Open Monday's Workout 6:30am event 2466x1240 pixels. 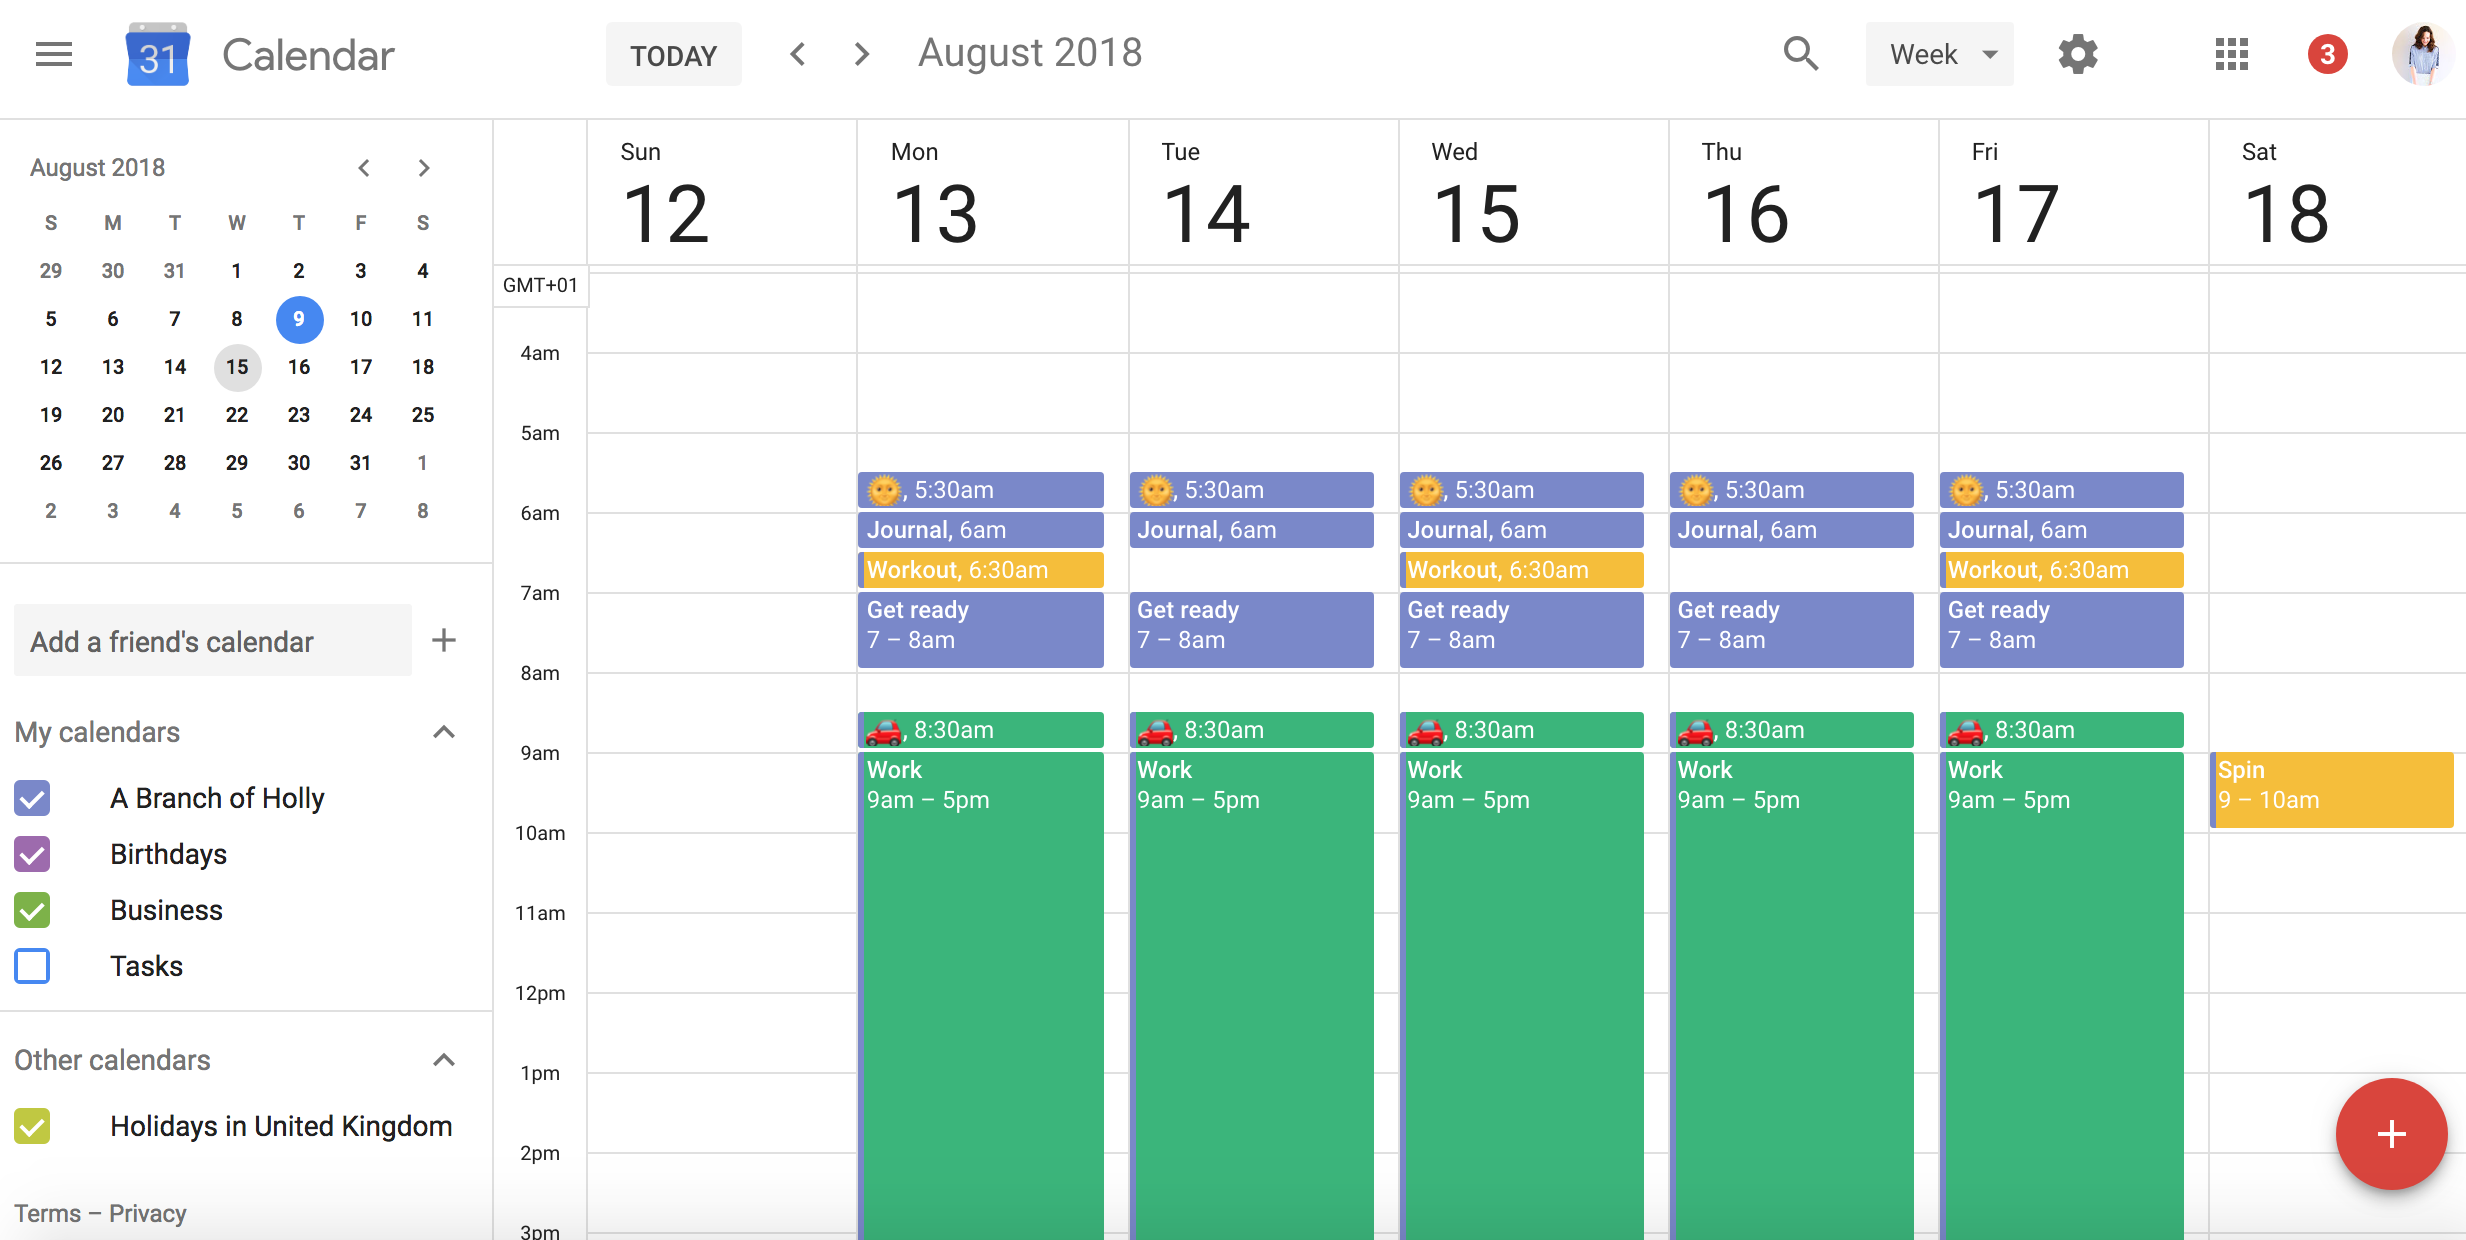pyautogui.click(x=981, y=570)
